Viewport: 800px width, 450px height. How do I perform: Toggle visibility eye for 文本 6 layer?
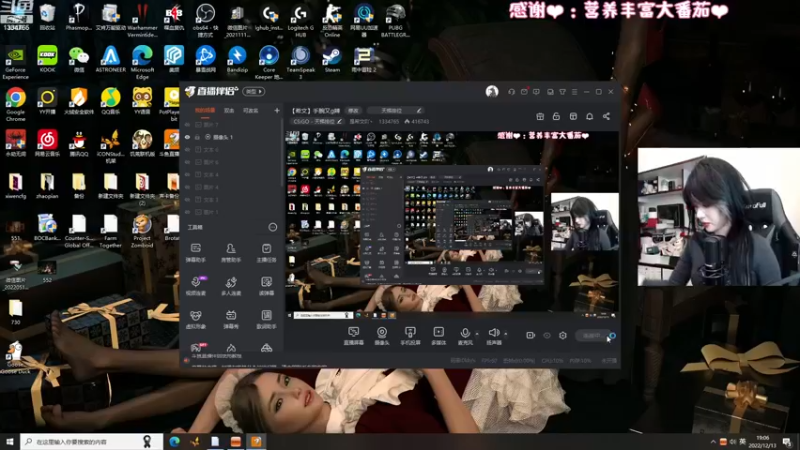coord(187,149)
